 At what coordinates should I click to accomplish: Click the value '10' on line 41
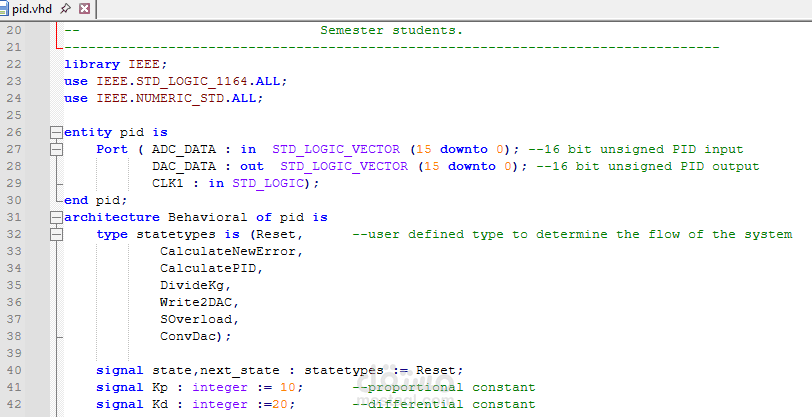[x=287, y=387]
